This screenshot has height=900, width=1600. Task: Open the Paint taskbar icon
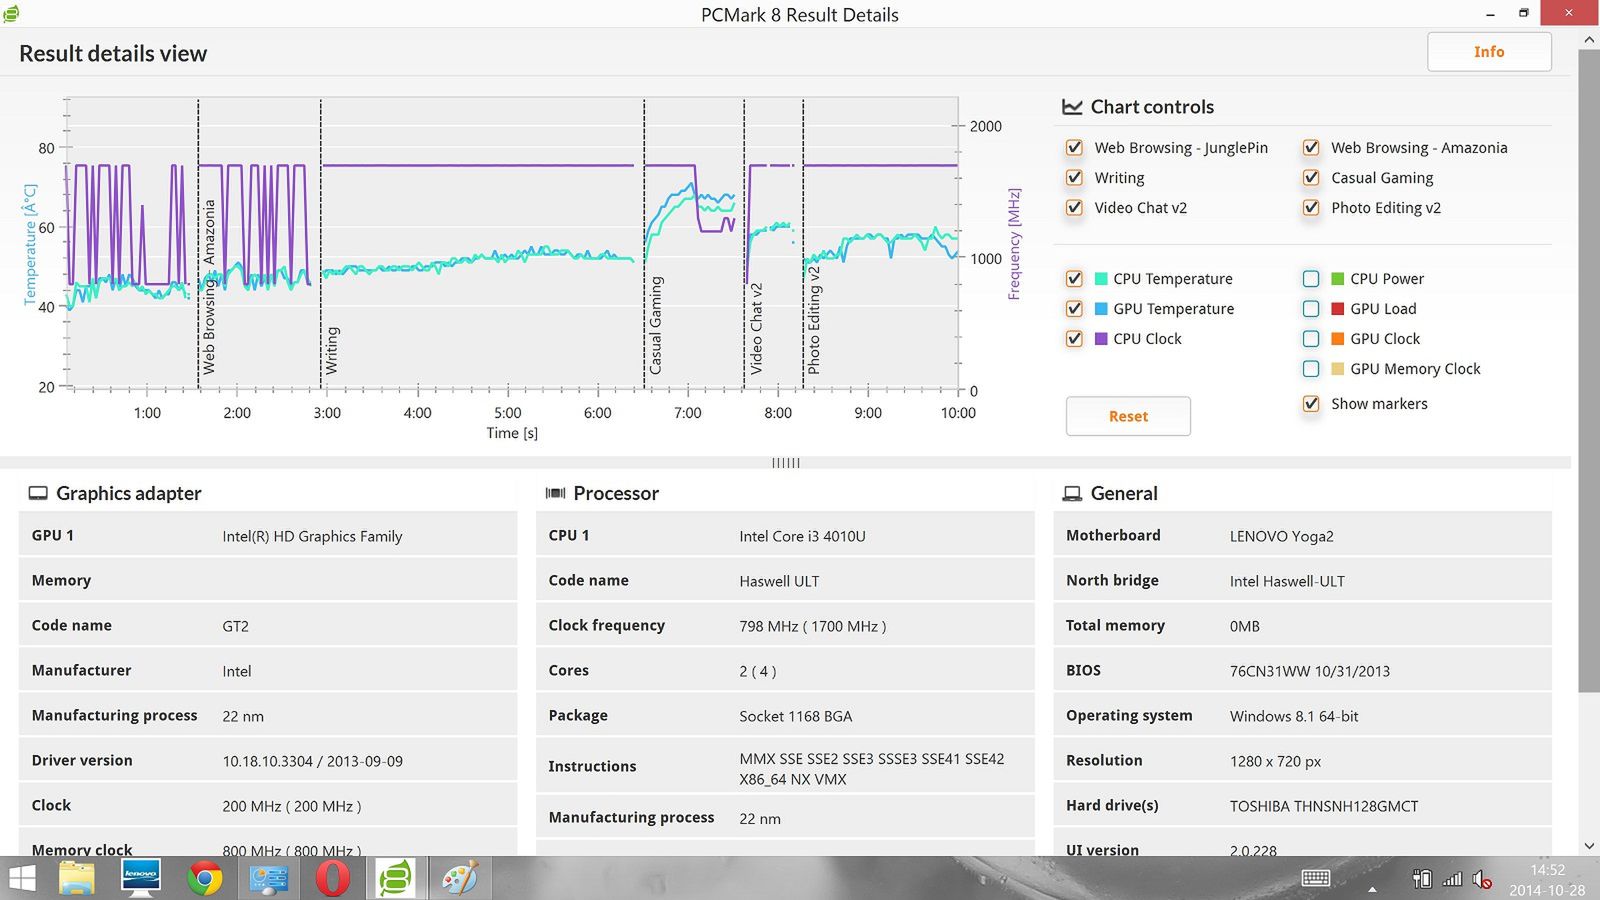(x=460, y=879)
